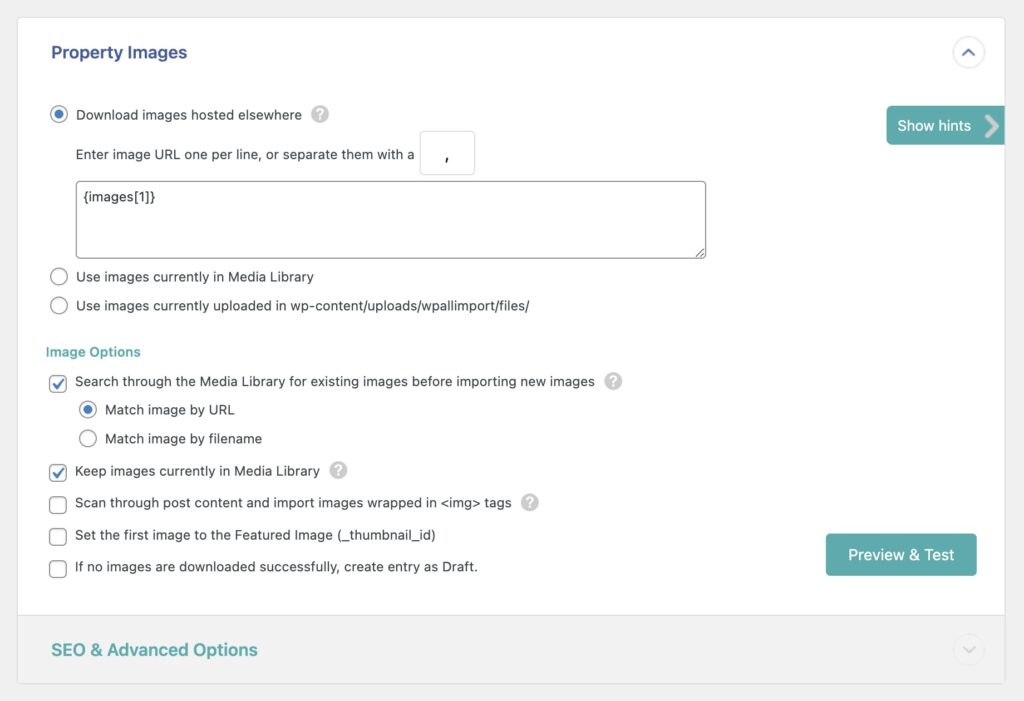Enable scanning post content for img tags

[x=57, y=504]
